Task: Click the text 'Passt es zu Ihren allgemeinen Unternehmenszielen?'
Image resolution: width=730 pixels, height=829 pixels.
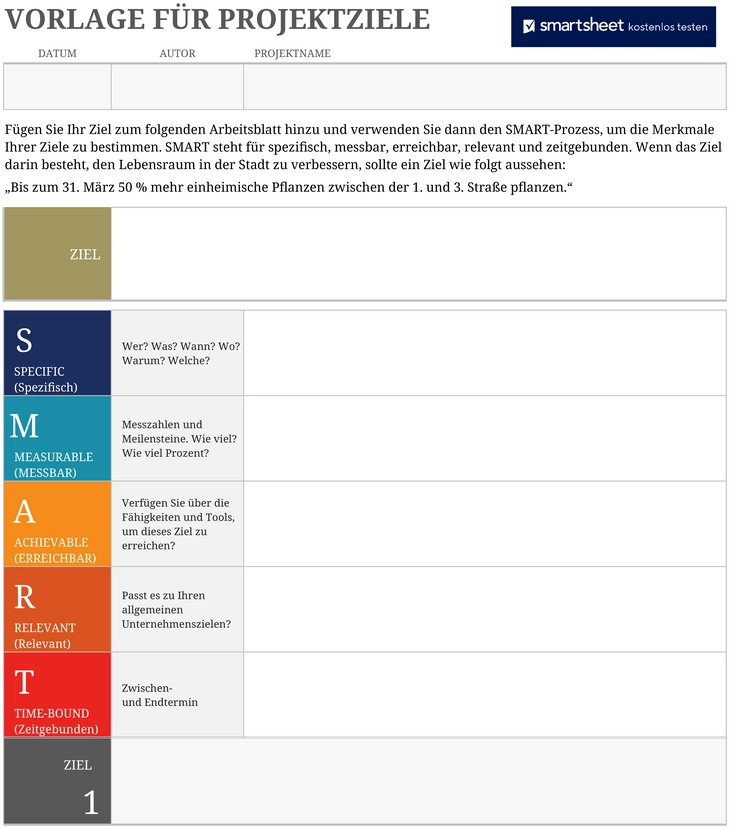Action: point(176,610)
